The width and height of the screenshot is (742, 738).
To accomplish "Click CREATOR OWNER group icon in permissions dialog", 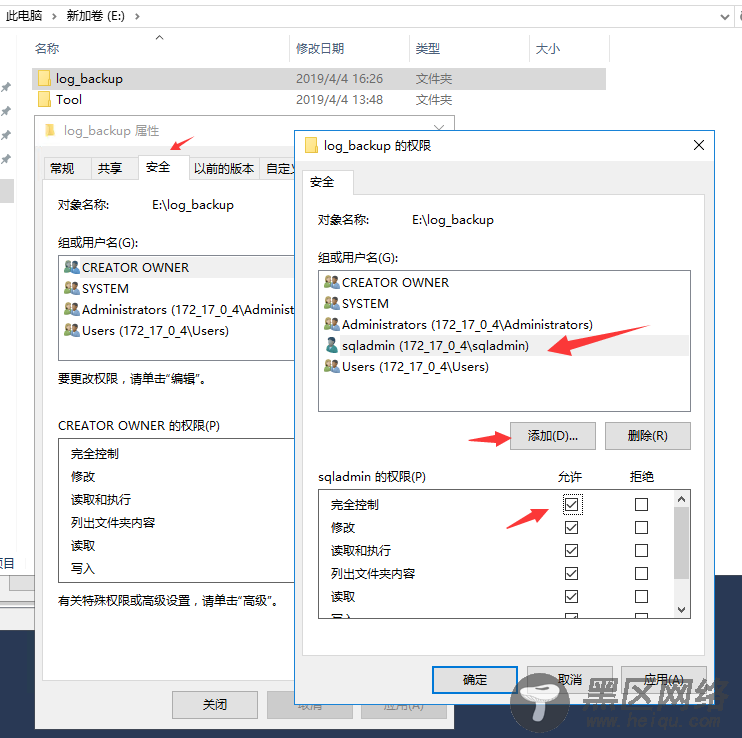I will [332, 282].
